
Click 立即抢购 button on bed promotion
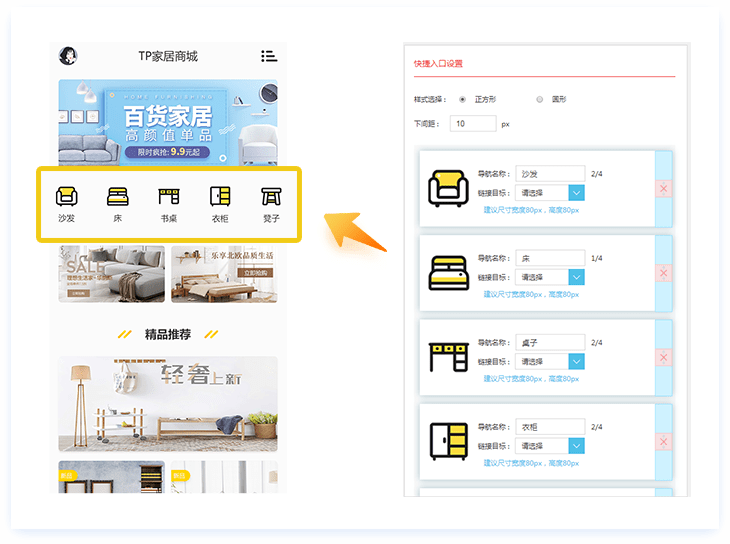click(x=256, y=272)
